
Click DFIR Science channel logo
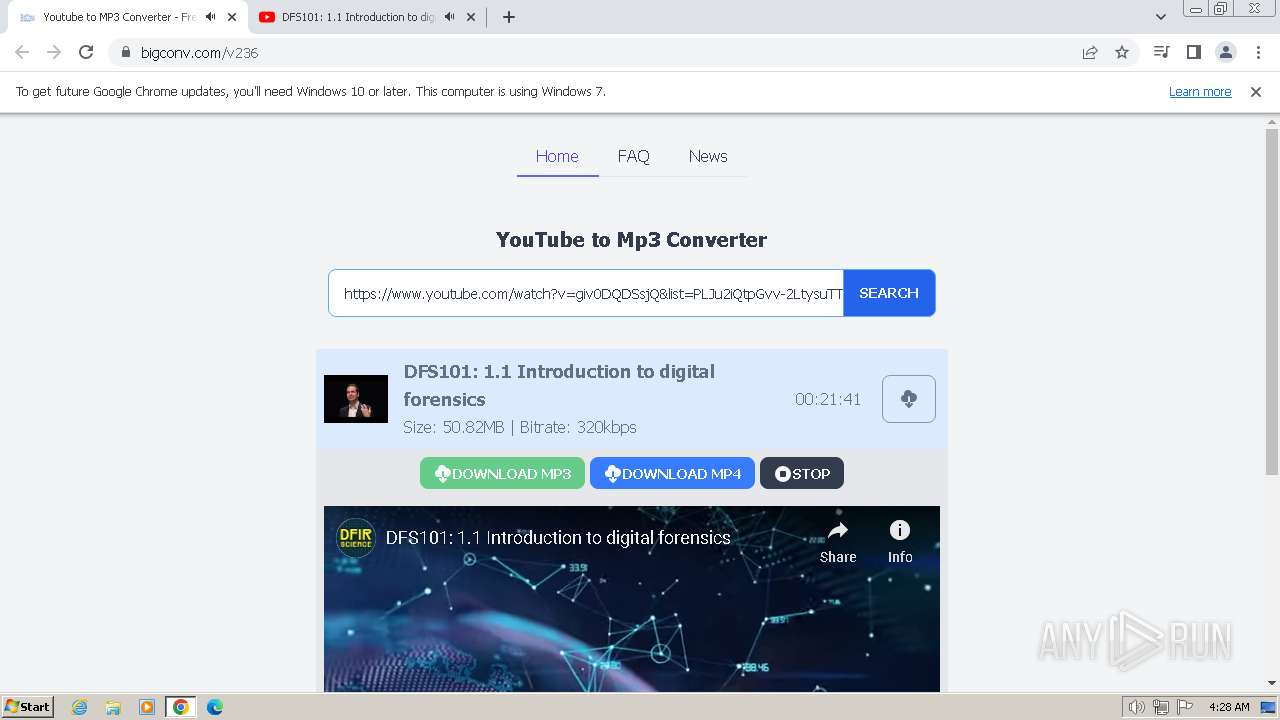point(355,537)
